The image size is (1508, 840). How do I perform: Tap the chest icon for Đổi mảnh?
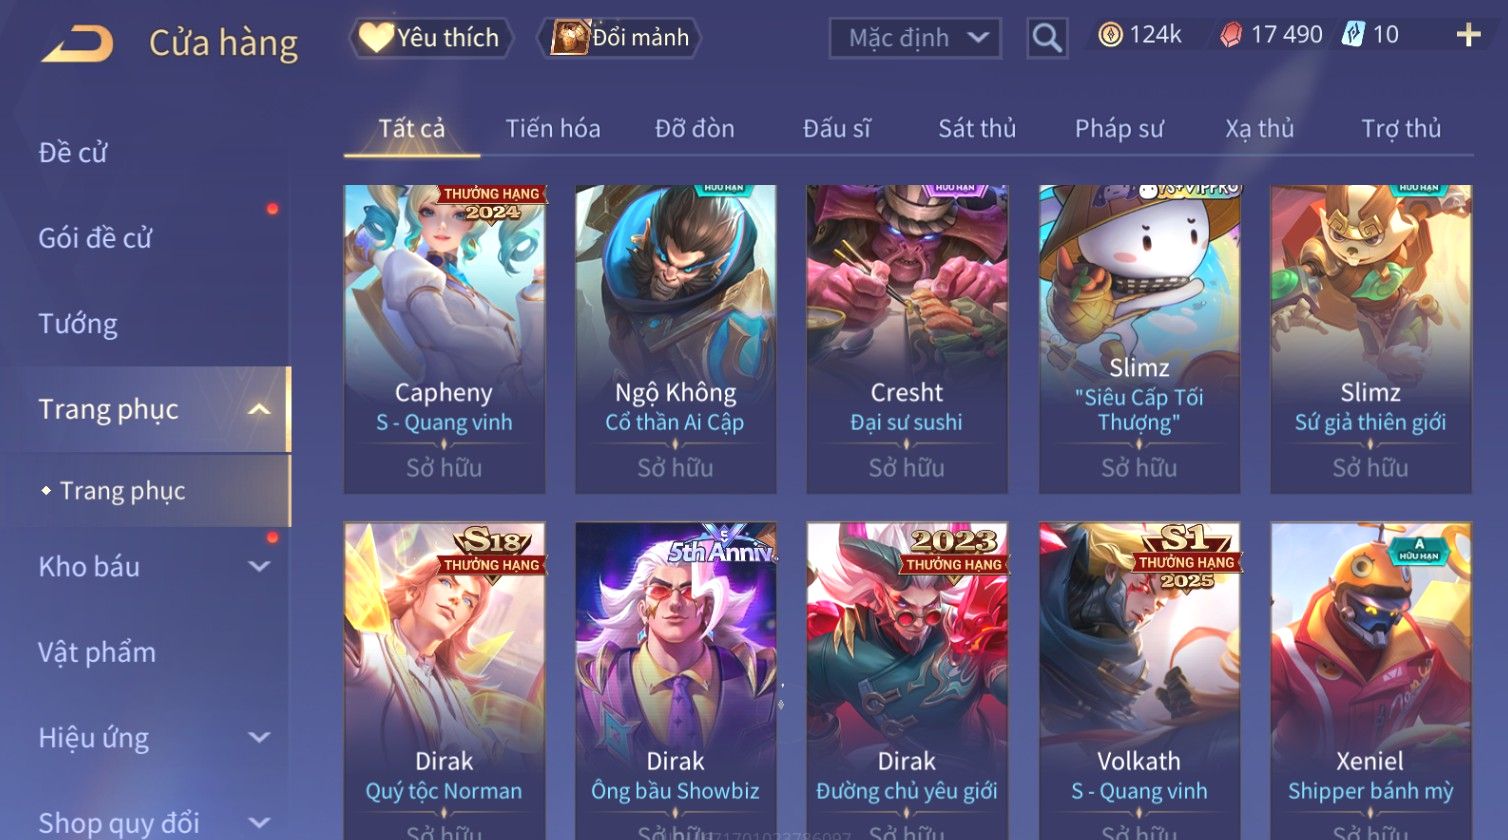click(569, 38)
